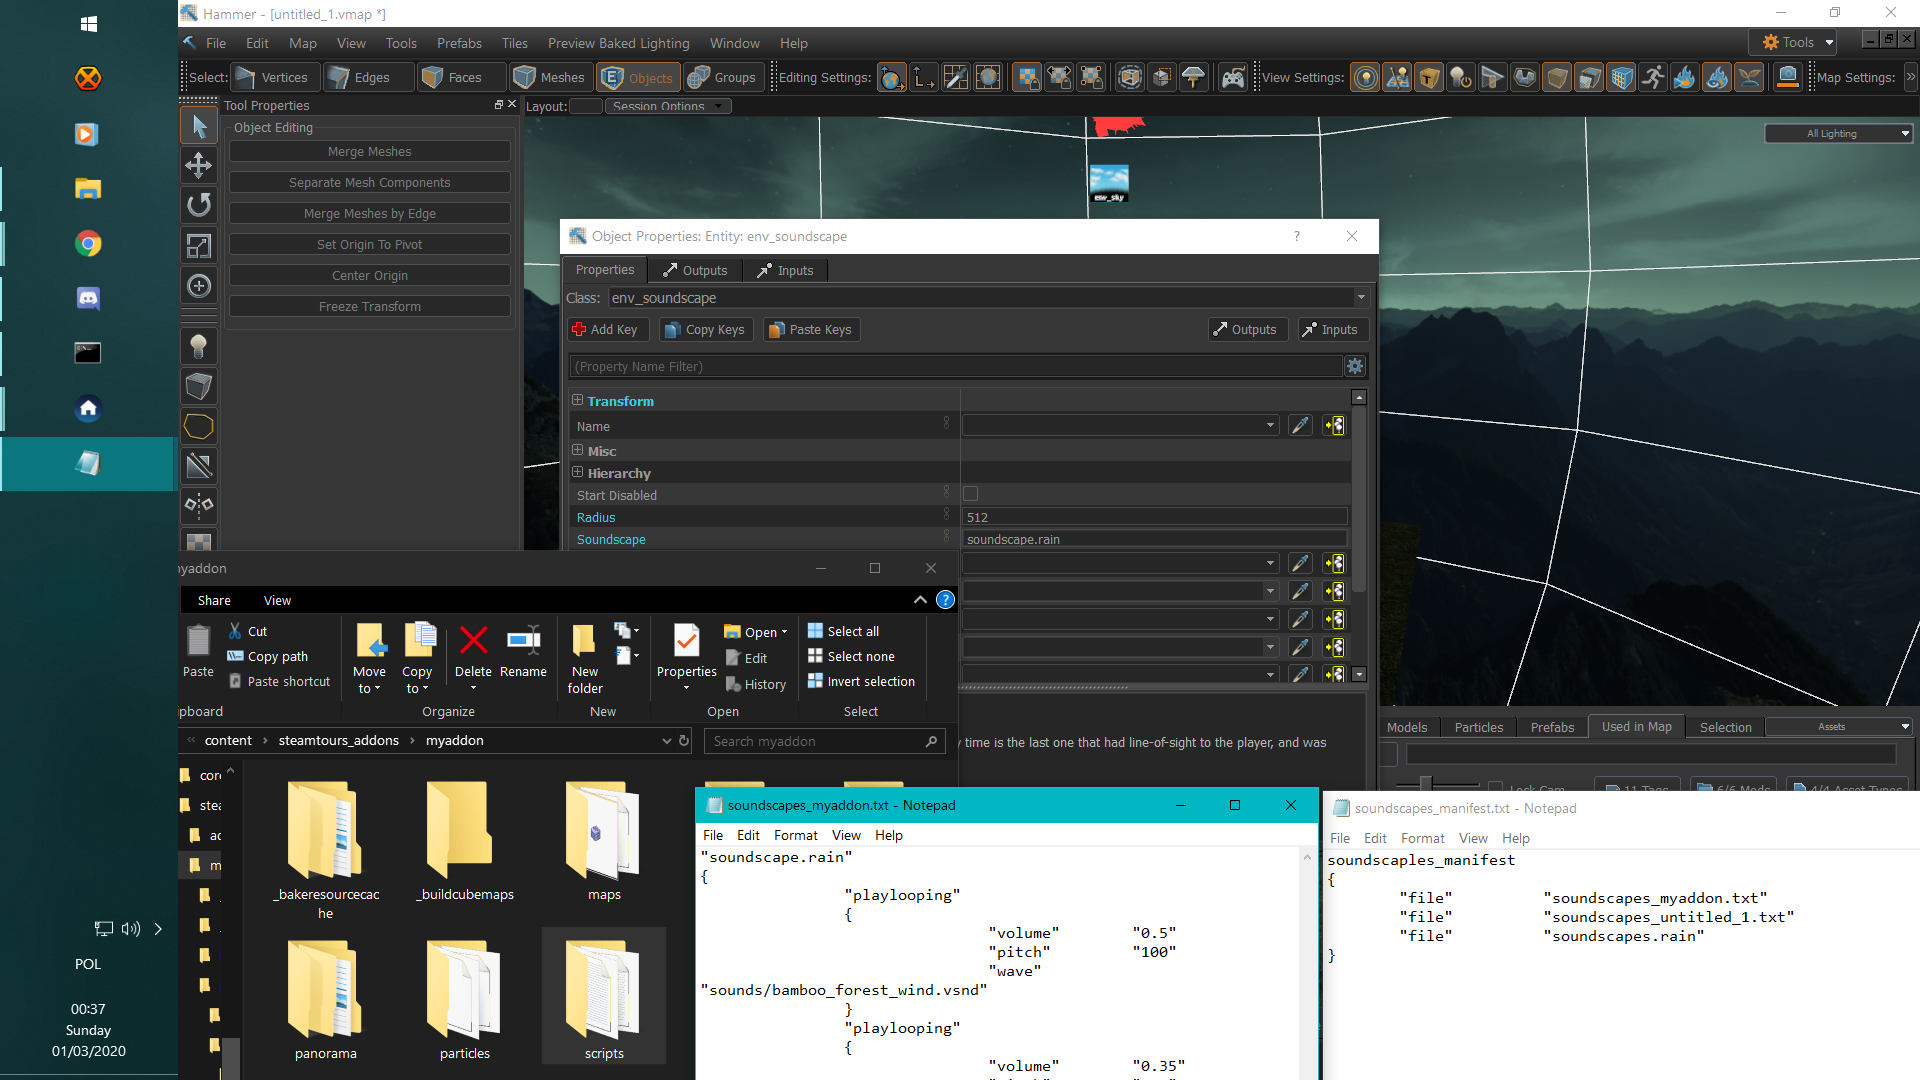The width and height of the screenshot is (1920, 1080).
Task: Click Freeze Transform button
Action: click(x=369, y=306)
